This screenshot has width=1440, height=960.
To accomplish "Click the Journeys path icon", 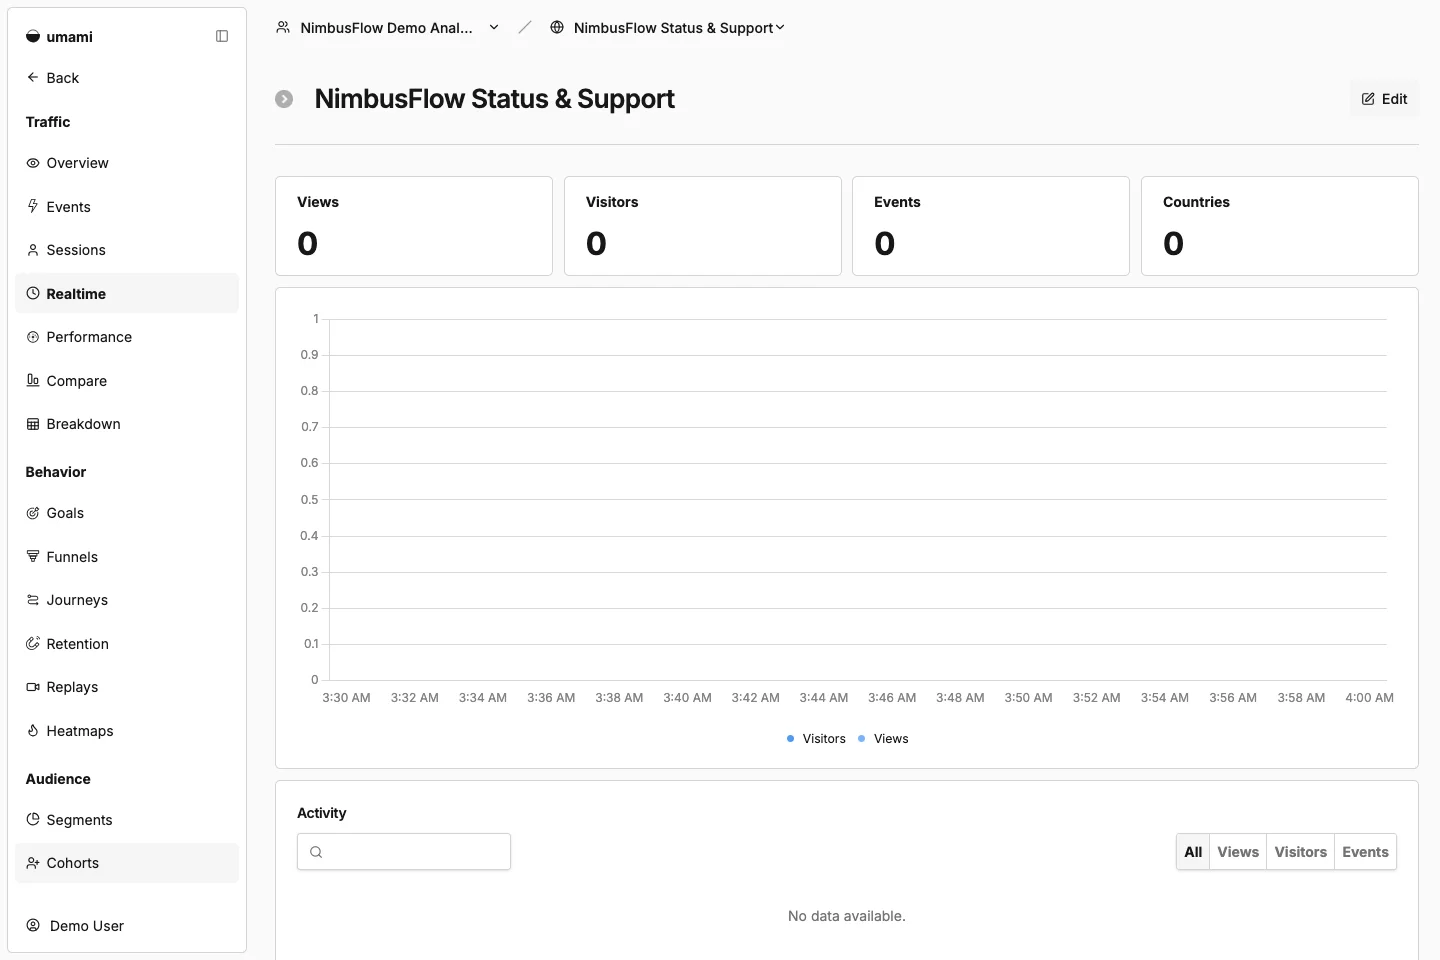I will pos(33,600).
